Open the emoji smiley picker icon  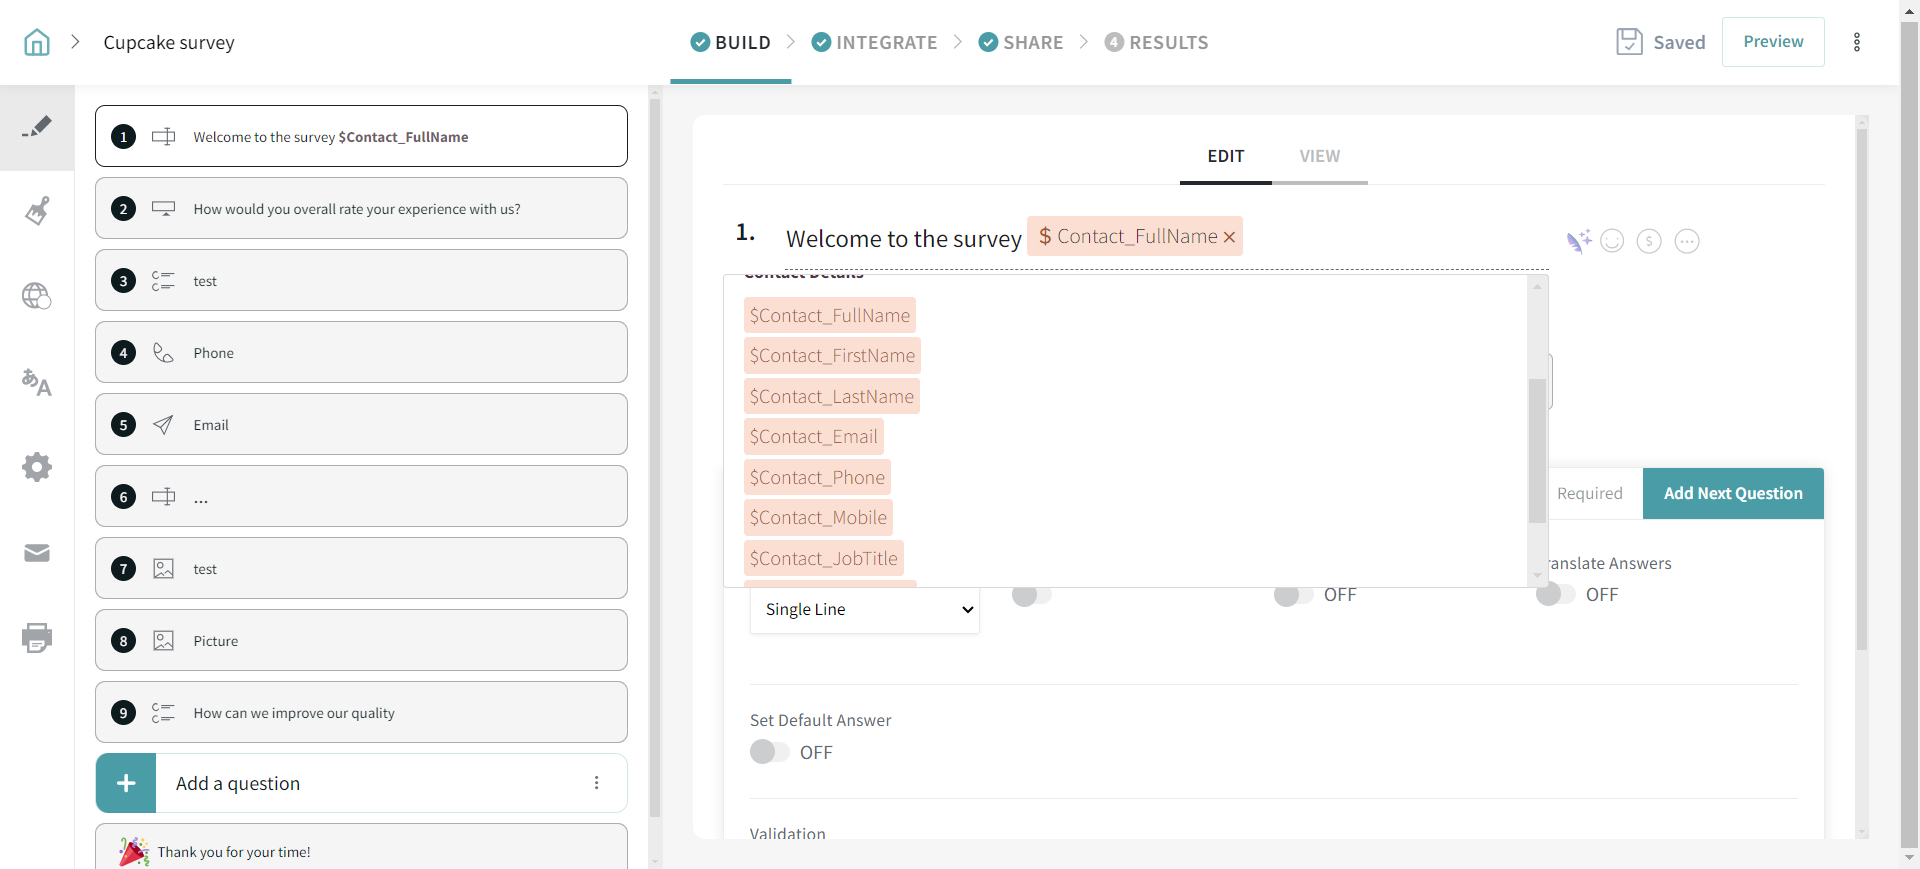tap(1612, 241)
